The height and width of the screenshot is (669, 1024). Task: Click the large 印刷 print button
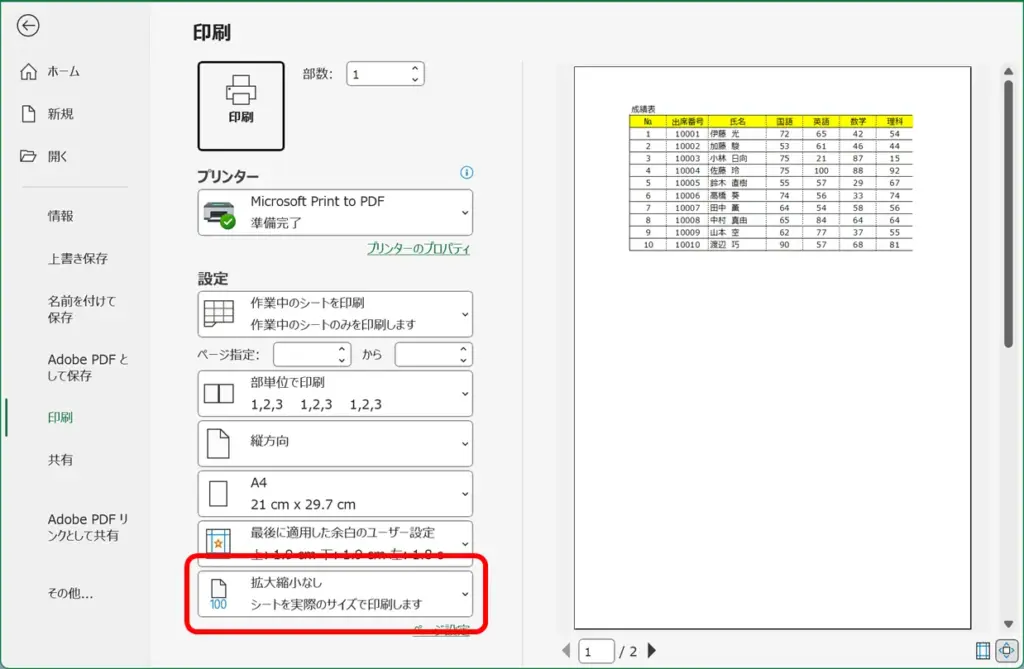click(x=241, y=106)
